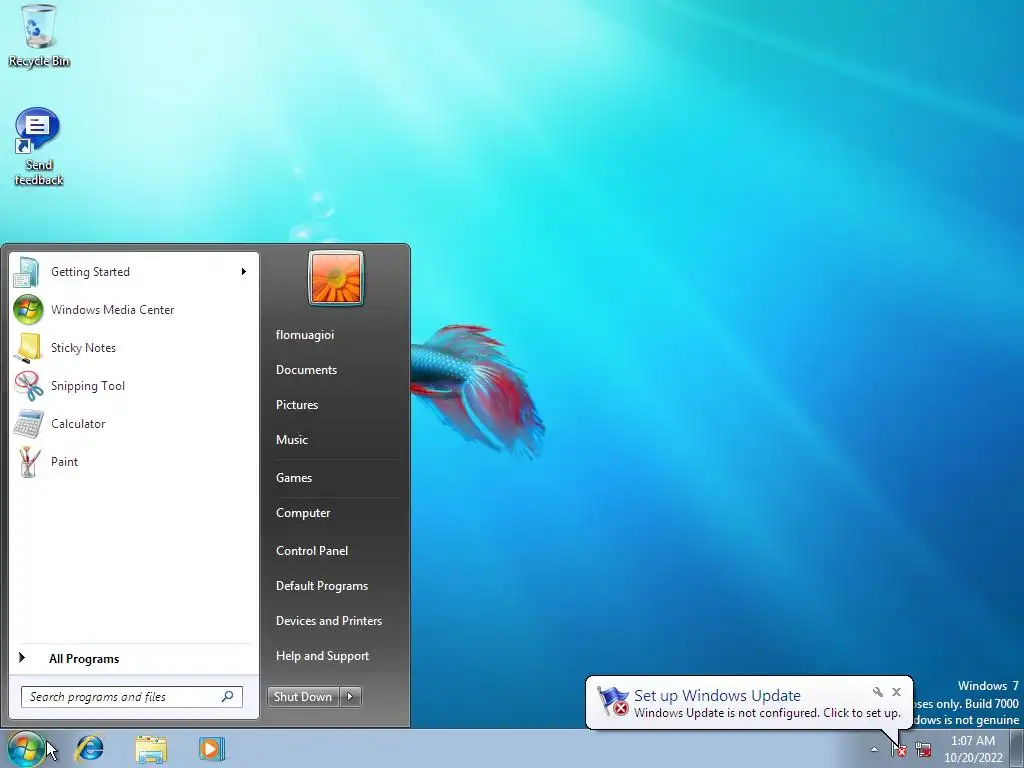
Task: Open the Send feedback desktop shortcut
Action: point(38,146)
